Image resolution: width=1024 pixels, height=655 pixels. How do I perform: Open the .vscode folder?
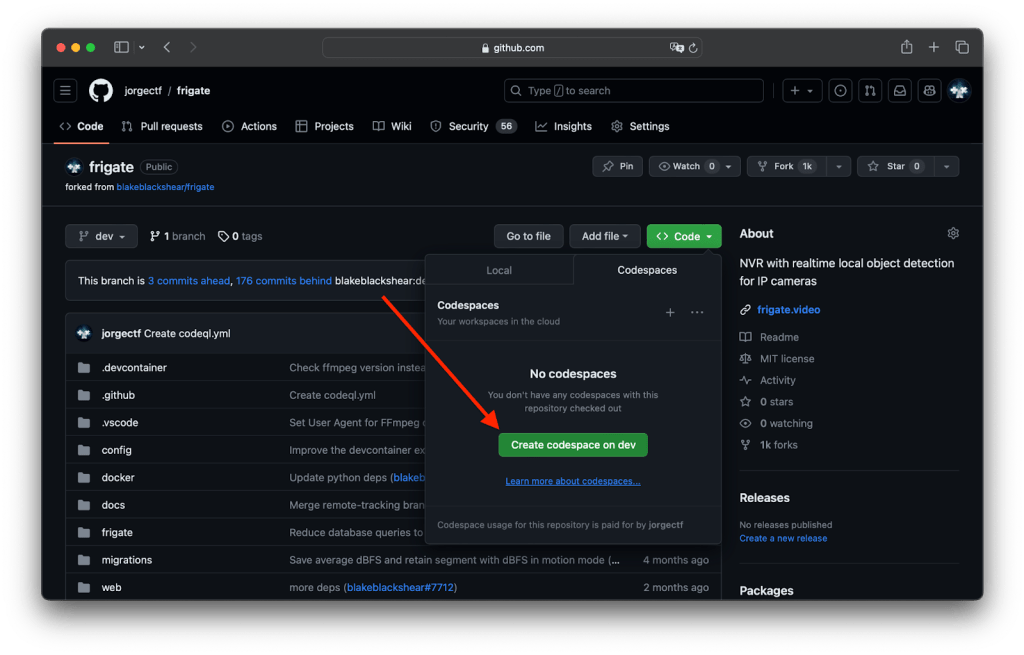pyautogui.click(x=120, y=423)
